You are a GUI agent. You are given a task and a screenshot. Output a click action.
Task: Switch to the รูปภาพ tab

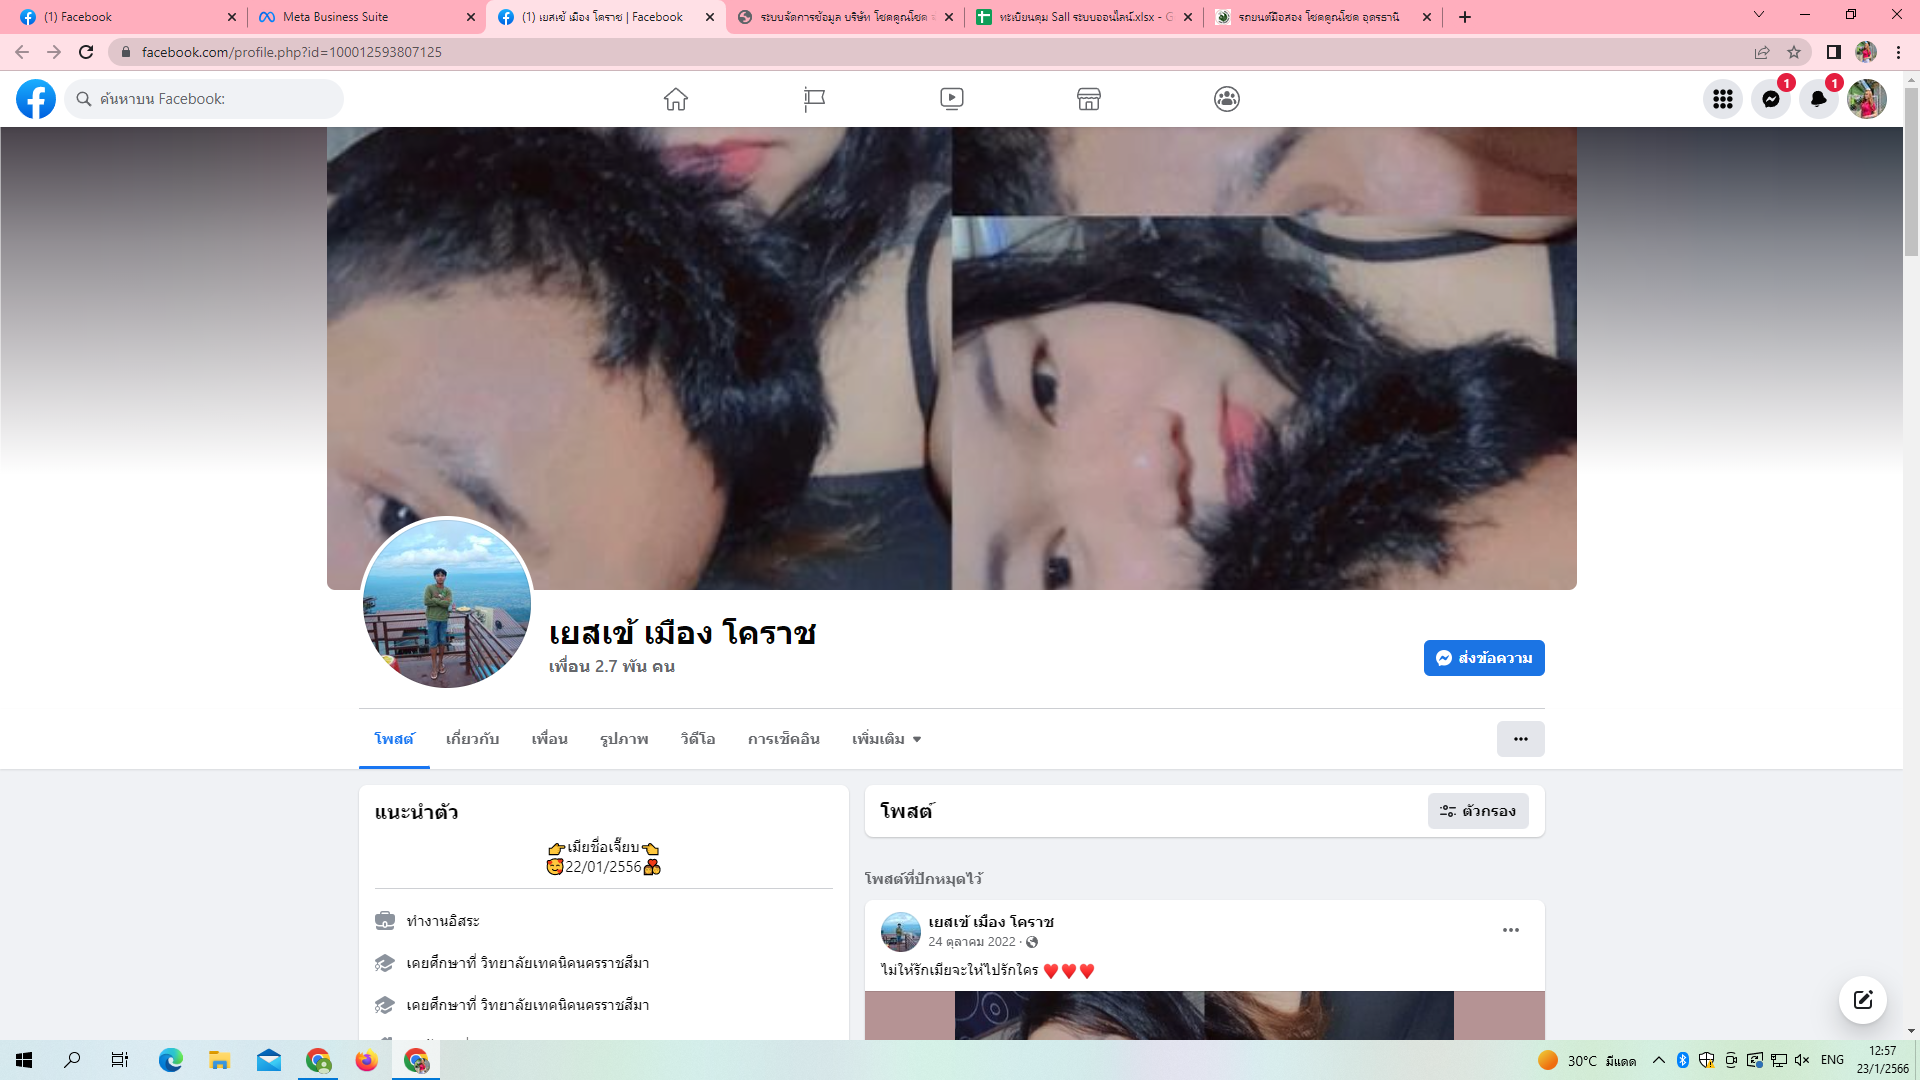(x=624, y=739)
